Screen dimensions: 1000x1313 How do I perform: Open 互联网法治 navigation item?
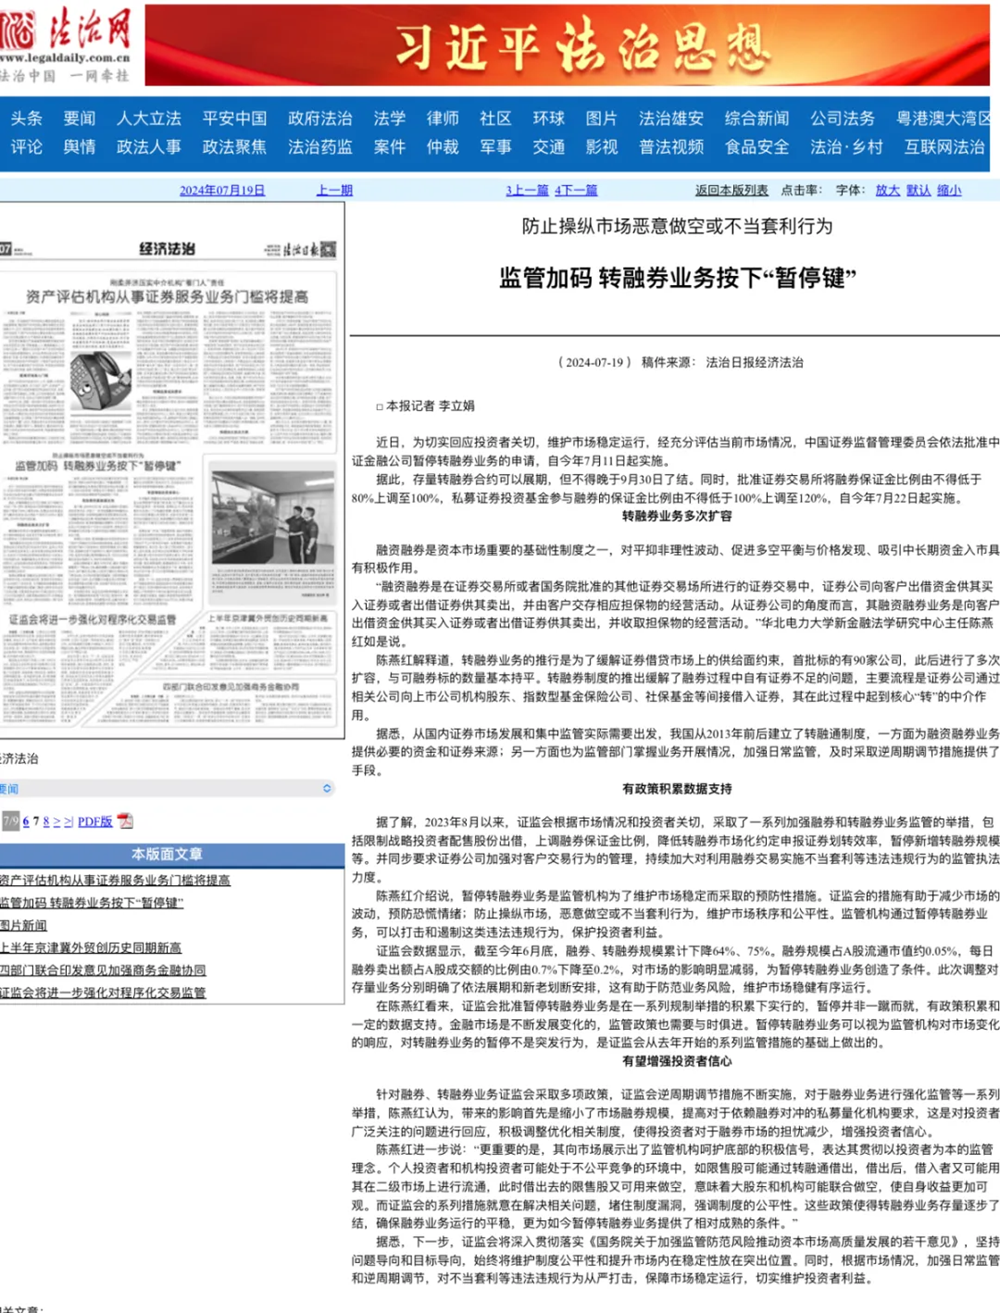(x=945, y=147)
